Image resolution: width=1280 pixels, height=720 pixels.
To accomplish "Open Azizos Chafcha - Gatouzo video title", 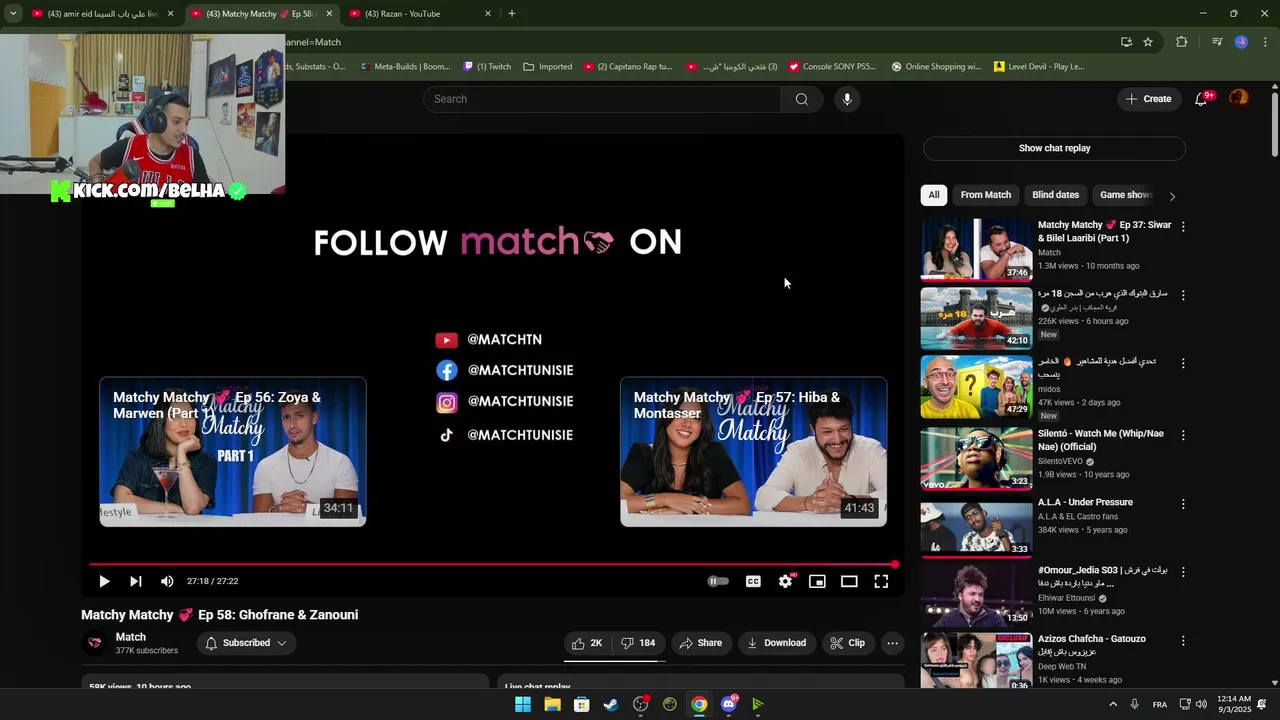I will tap(1092, 639).
